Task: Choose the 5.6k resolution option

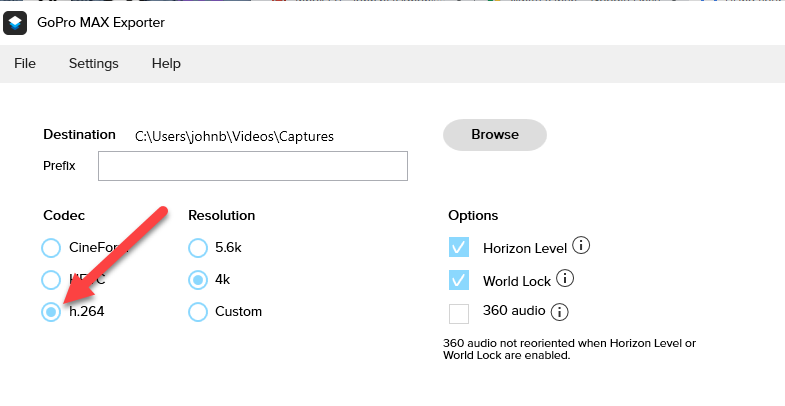Action: point(198,248)
